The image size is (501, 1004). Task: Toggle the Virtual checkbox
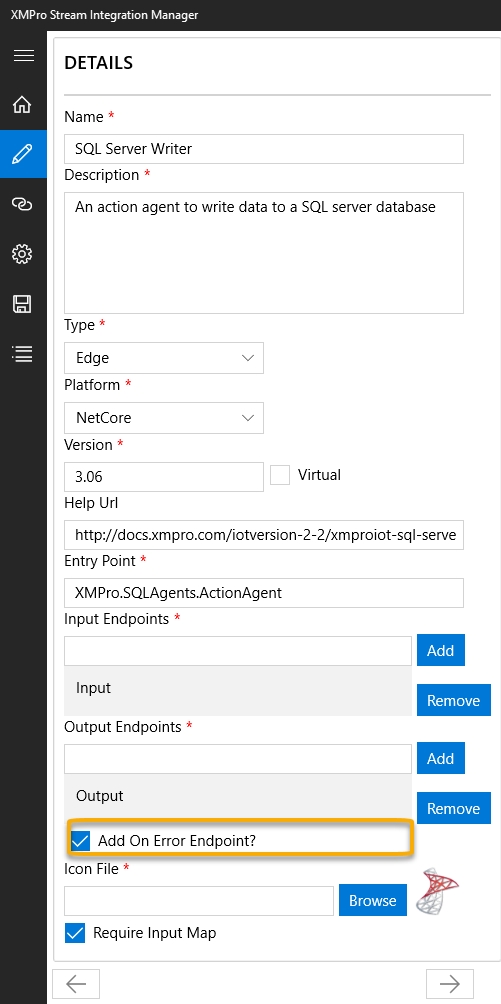[280, 475]
